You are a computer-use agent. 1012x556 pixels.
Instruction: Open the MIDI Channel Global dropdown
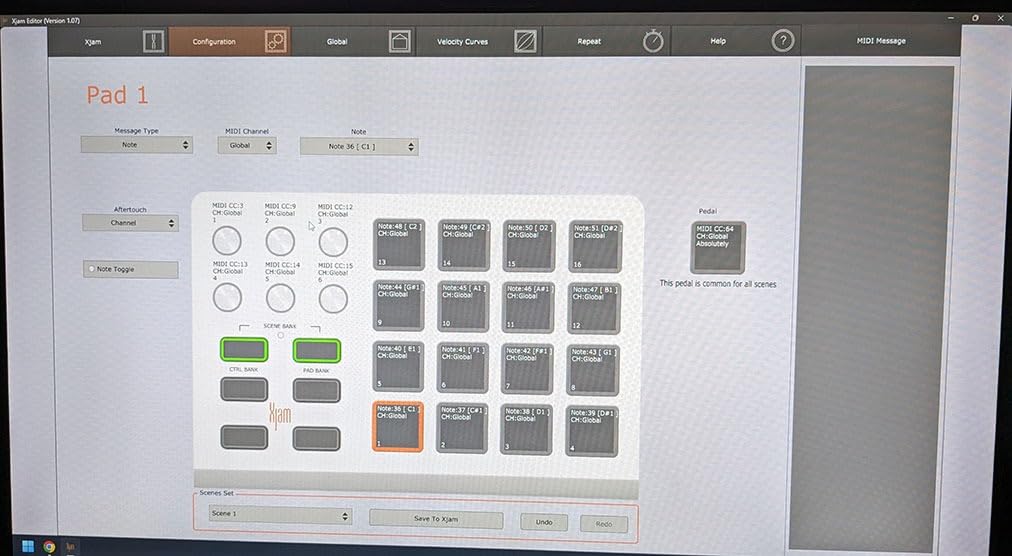(247, 145)
